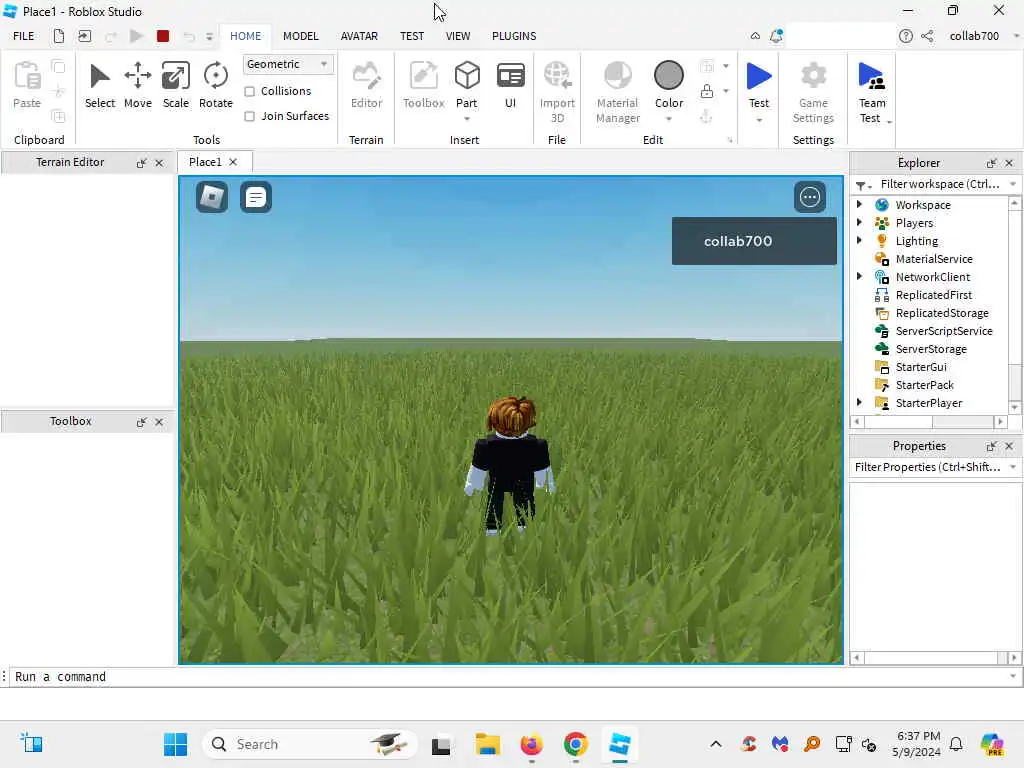Select the Select tool

100,85
